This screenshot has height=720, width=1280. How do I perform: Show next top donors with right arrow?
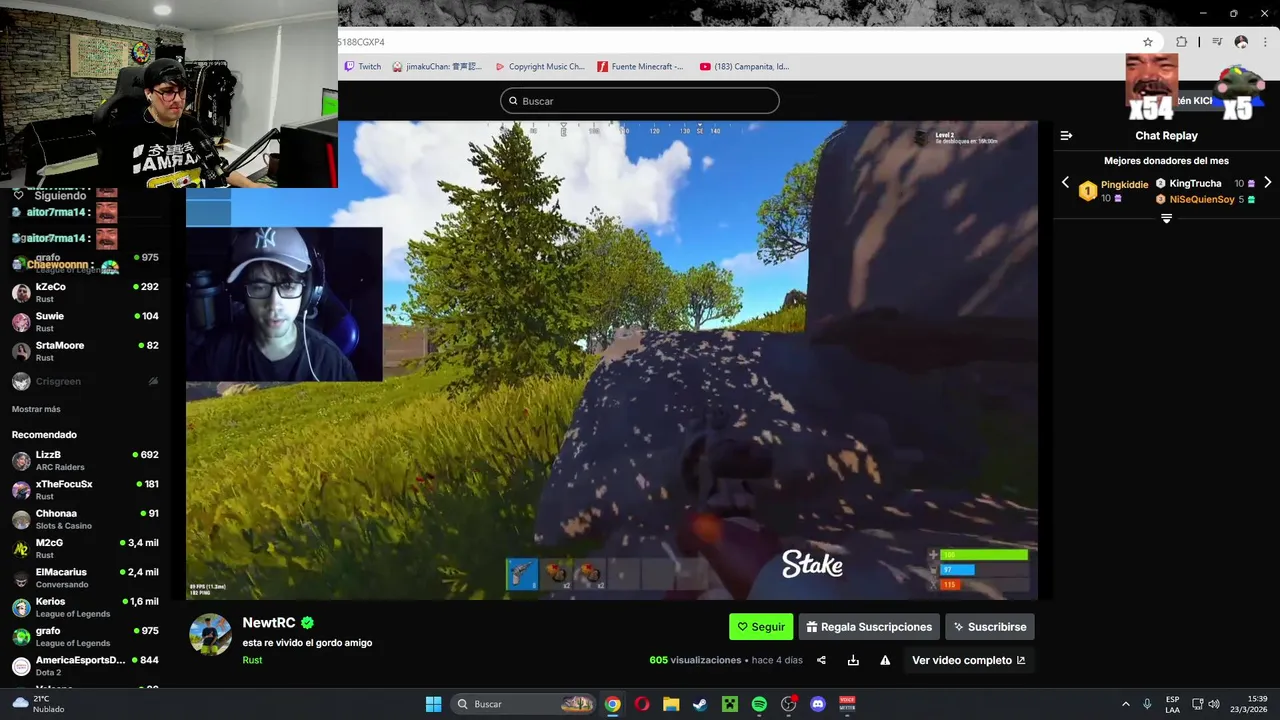click(x=1268, y=183)
